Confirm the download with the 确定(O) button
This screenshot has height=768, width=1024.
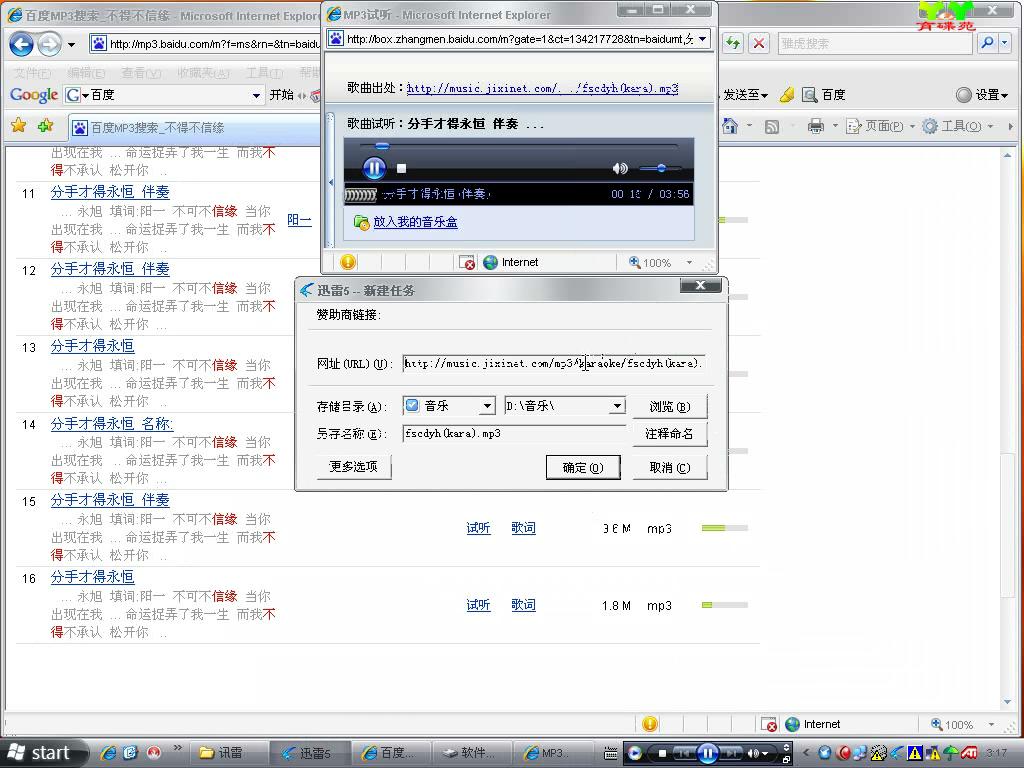click(583, 468)
